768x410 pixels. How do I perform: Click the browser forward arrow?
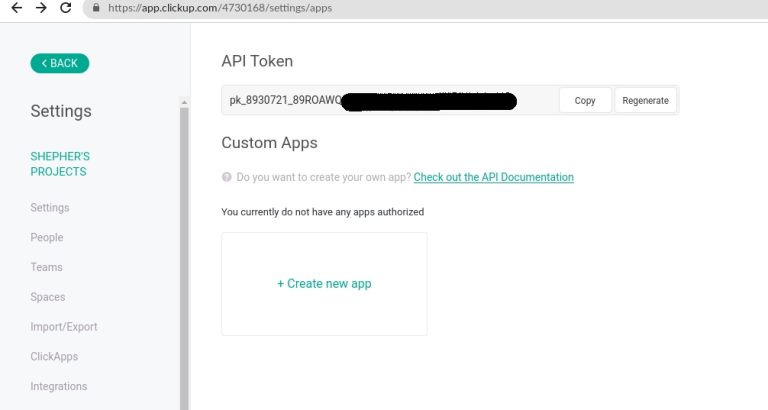tap(41, 7)
